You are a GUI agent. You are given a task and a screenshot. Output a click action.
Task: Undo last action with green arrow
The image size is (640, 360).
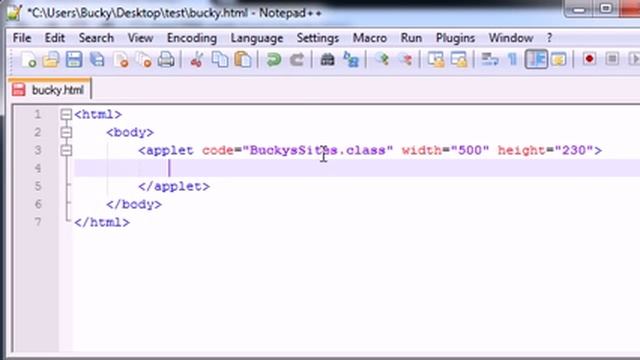pos(273,60)
